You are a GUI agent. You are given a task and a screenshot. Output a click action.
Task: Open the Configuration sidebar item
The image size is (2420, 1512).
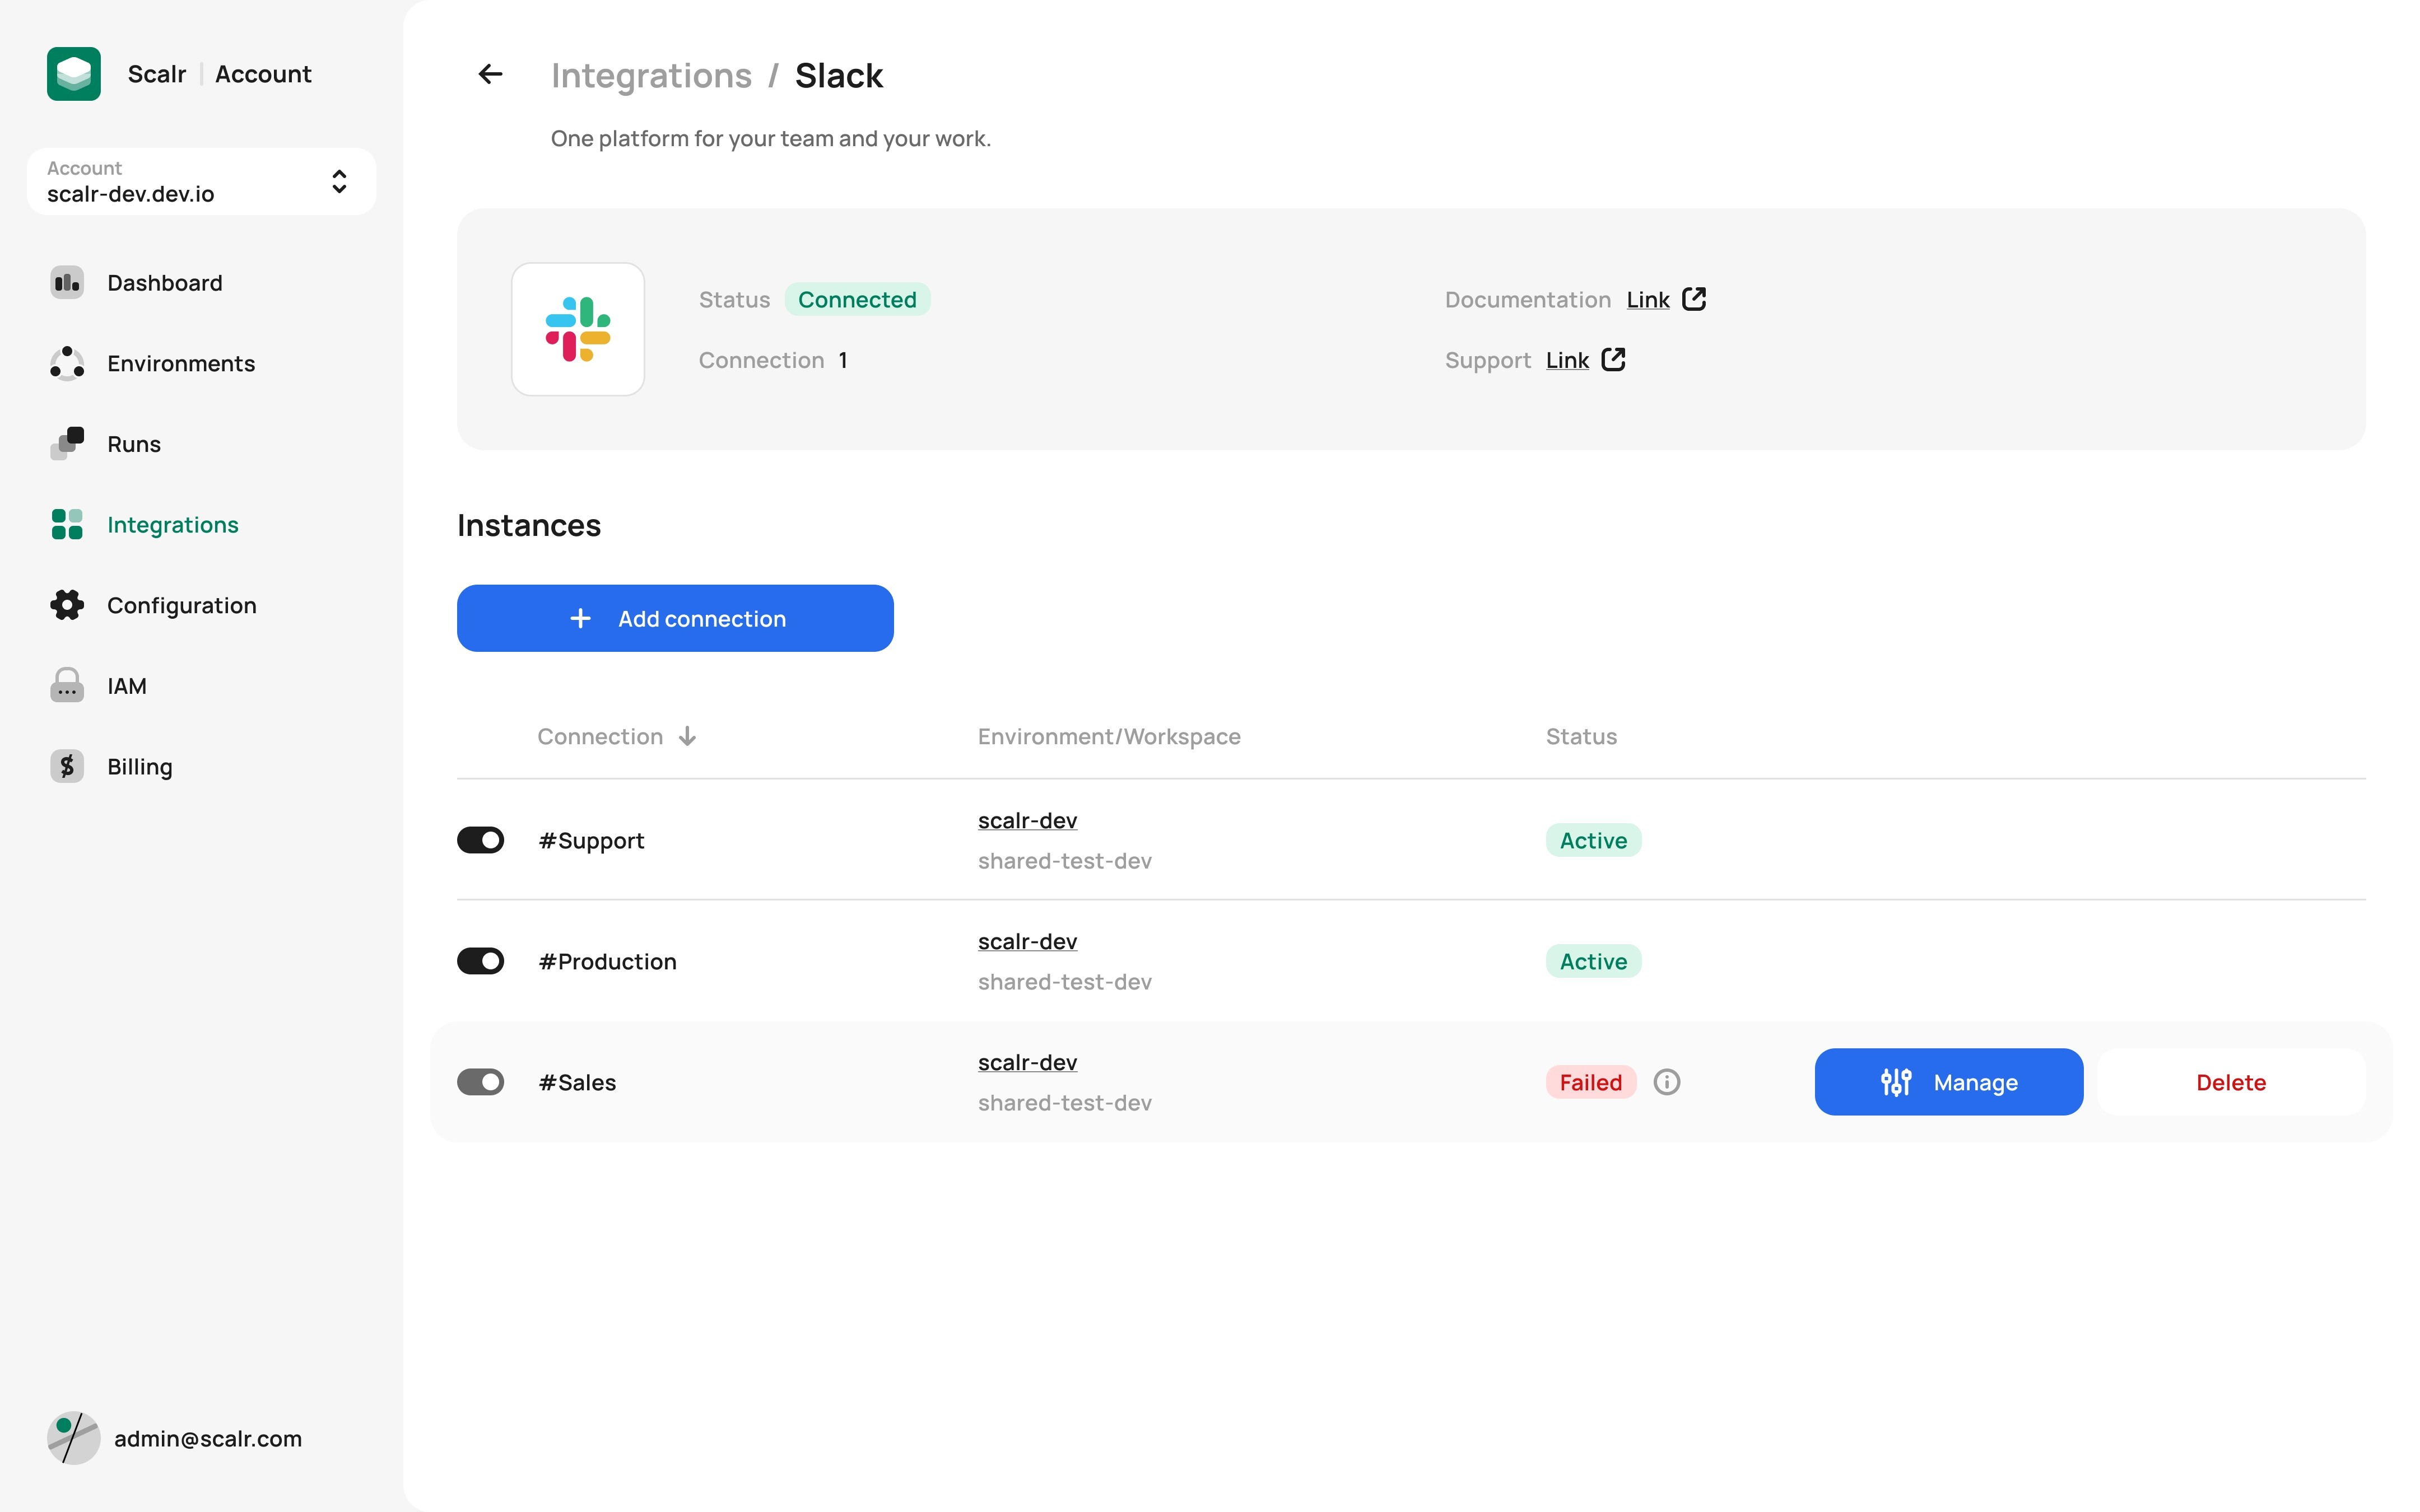181,606
